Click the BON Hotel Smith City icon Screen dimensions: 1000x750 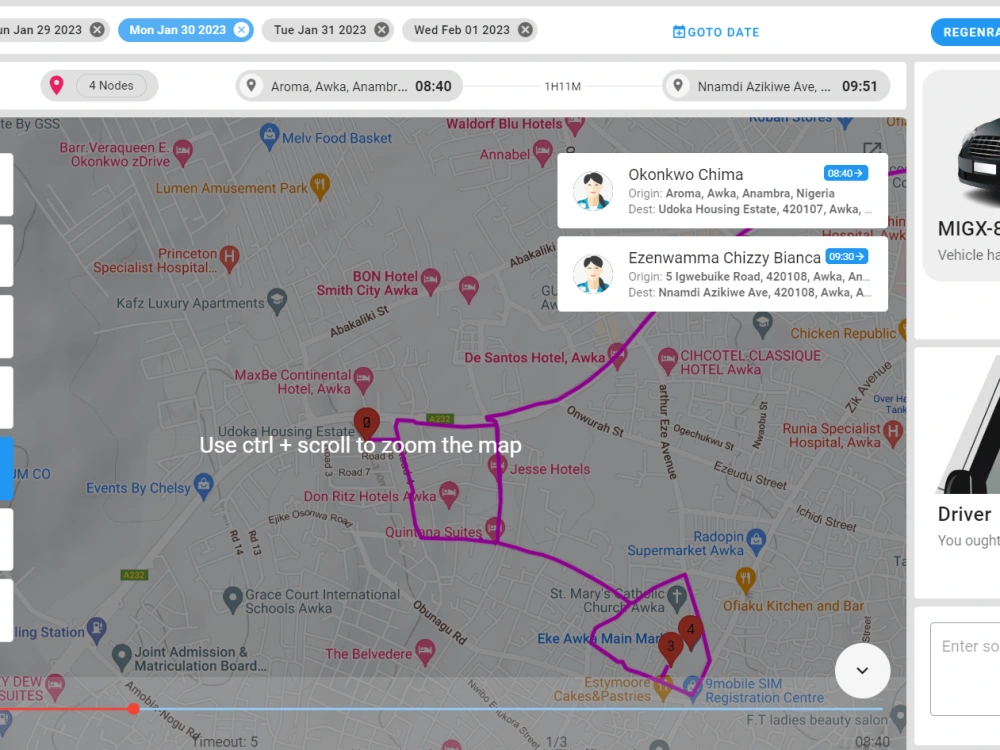click(x=430, y=281)
